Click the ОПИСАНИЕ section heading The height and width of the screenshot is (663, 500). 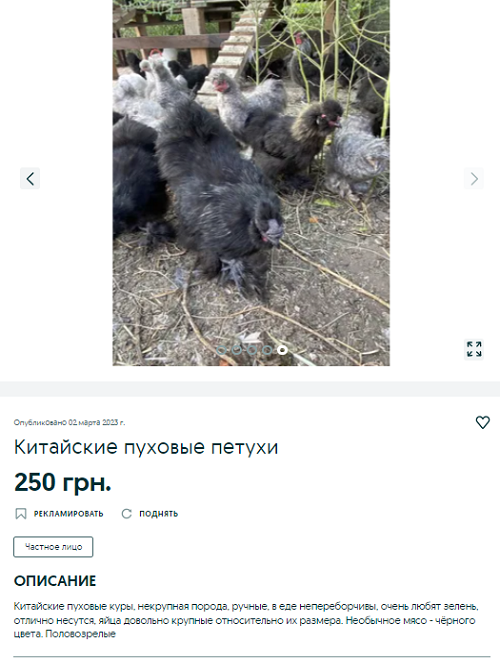point(55,581)
